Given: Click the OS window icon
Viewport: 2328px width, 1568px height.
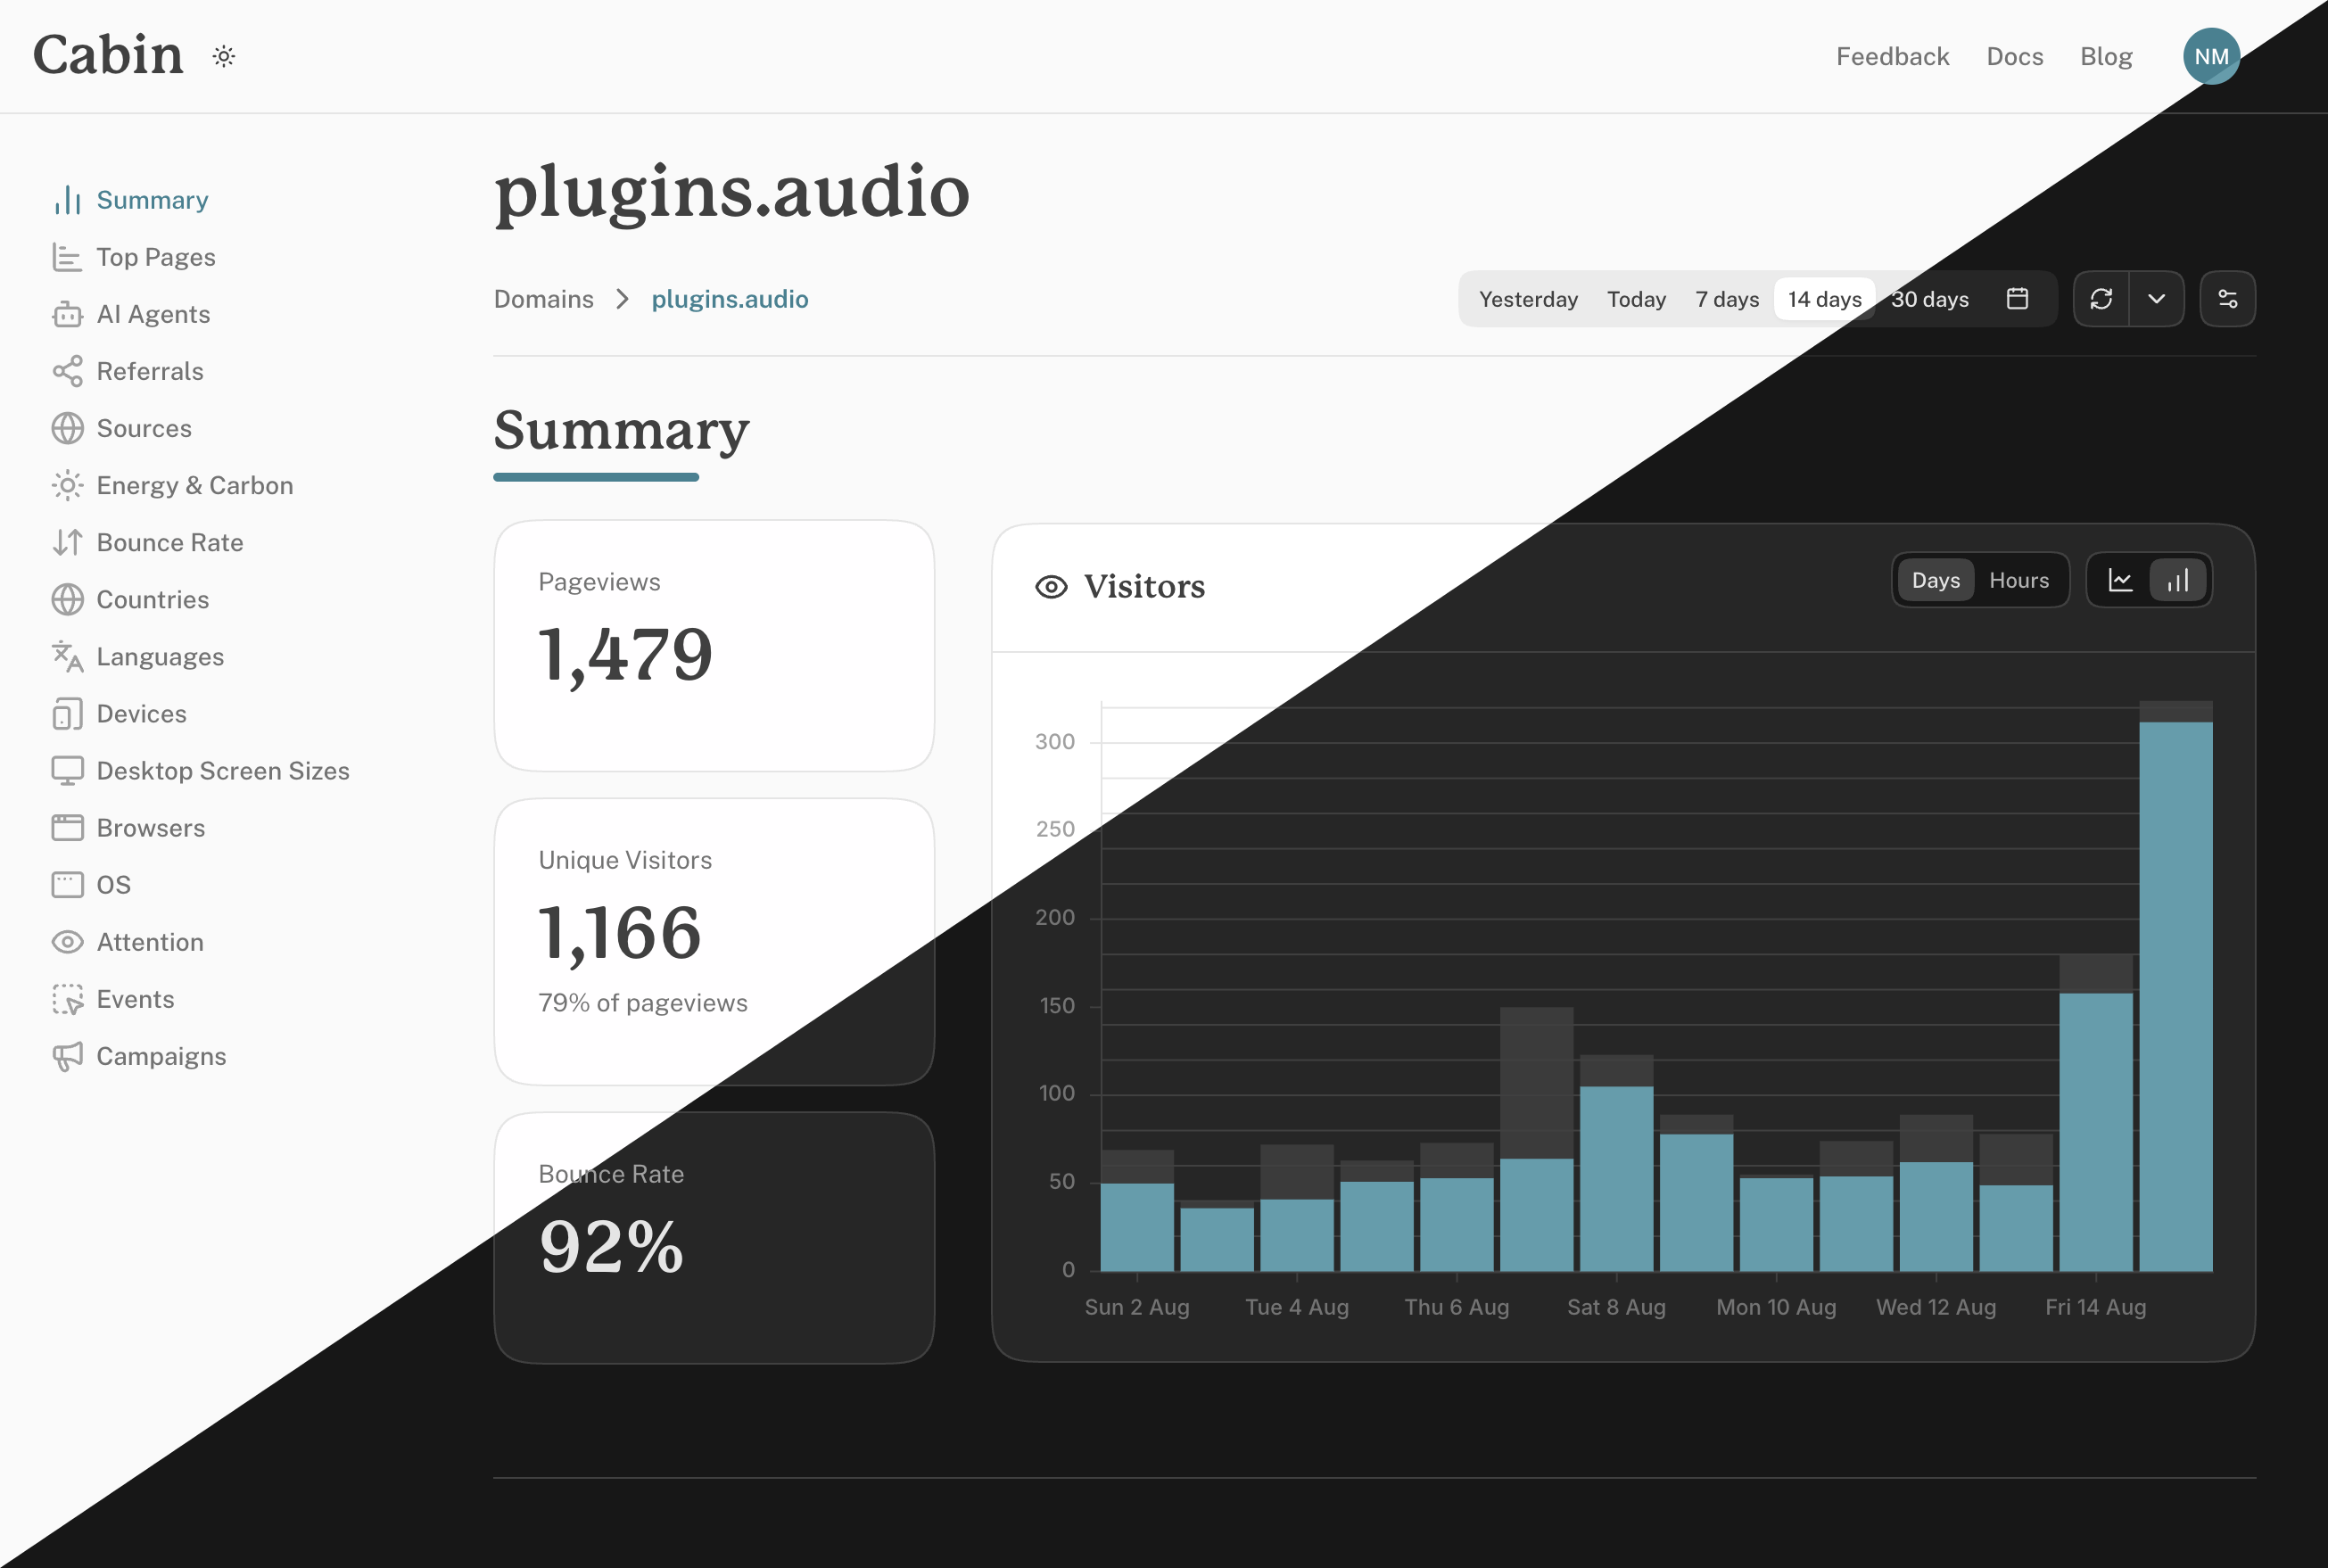Looking at the screenshot, I should click(67, 885).
